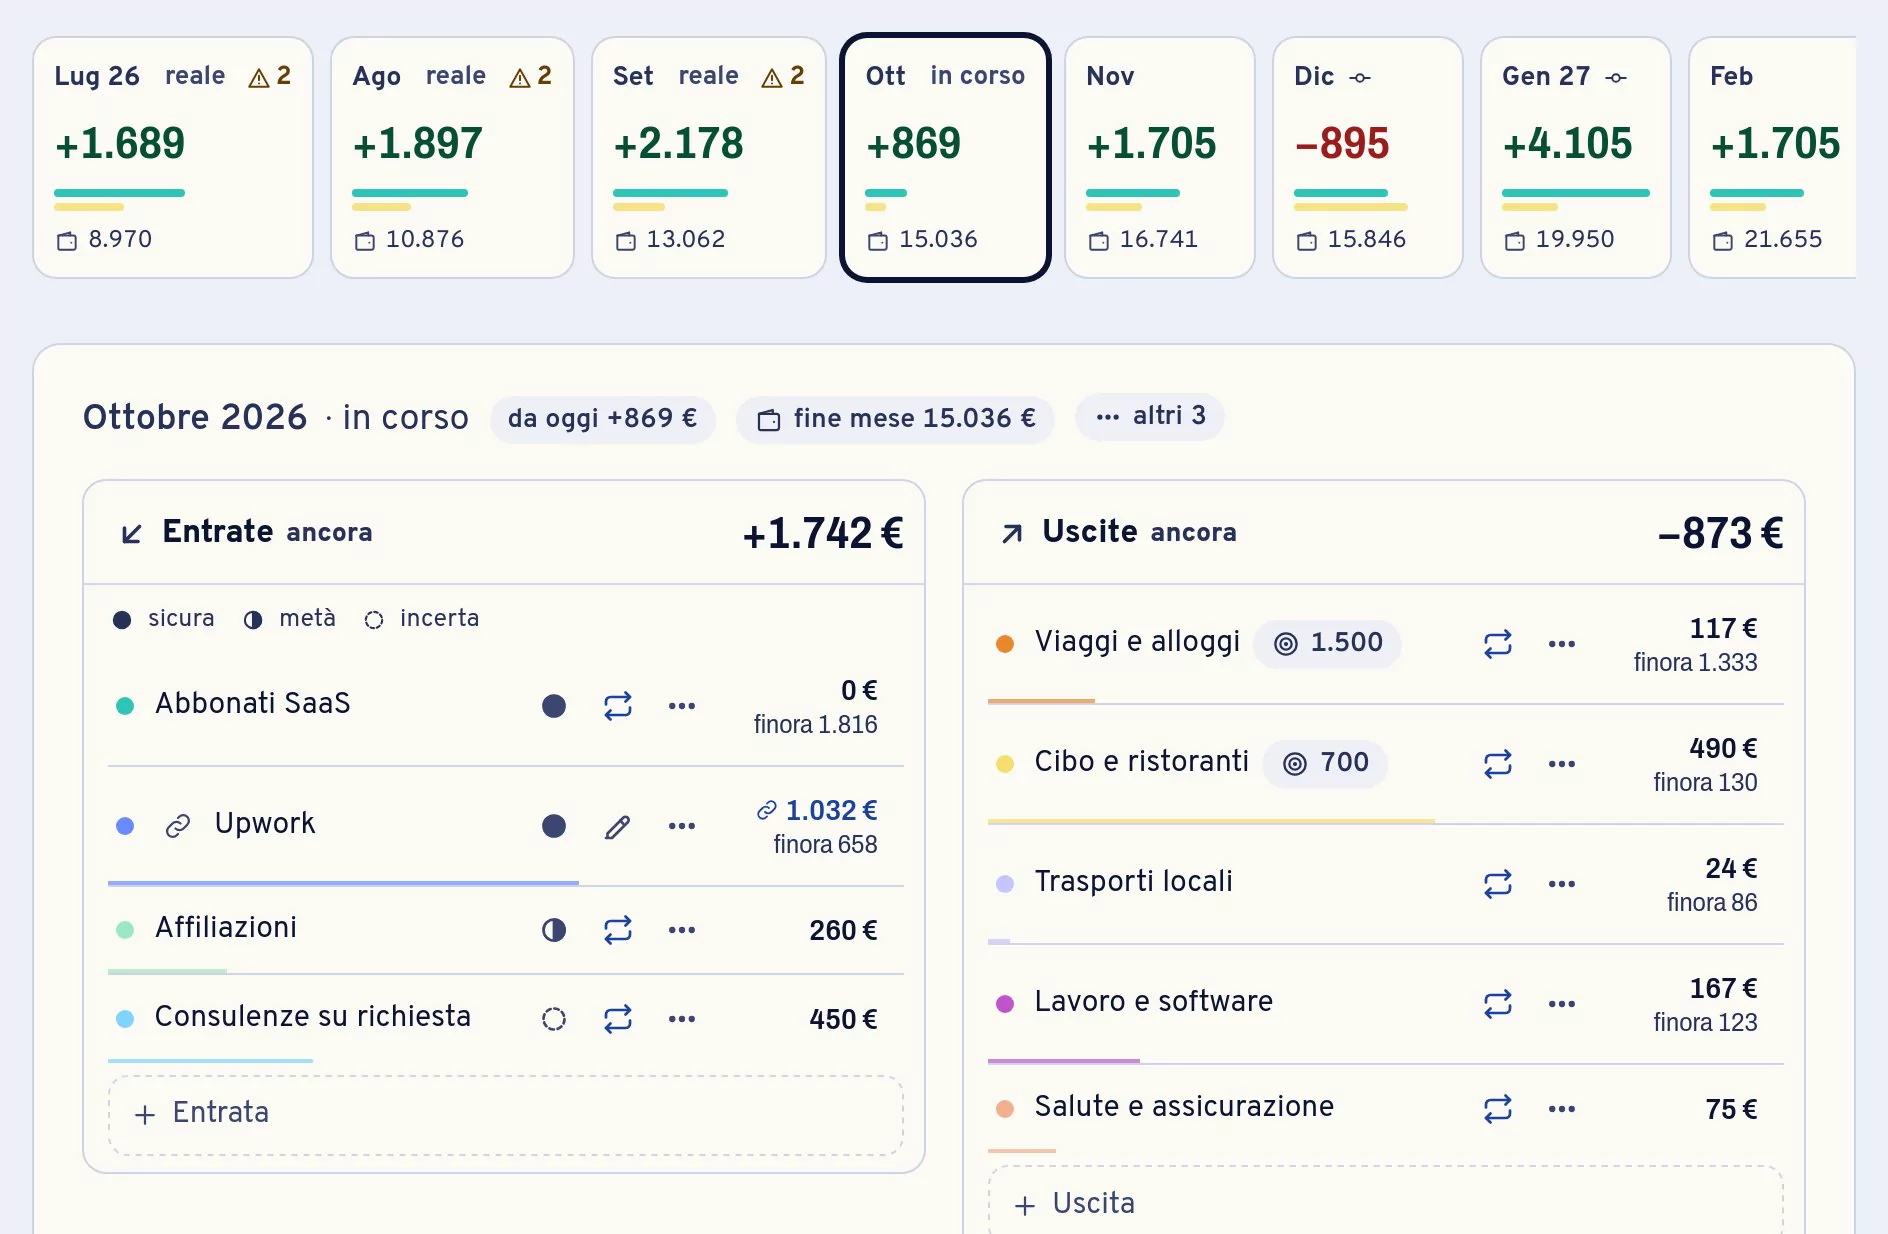
Task: Open the Feb month card
Action: coord(1772,157)
